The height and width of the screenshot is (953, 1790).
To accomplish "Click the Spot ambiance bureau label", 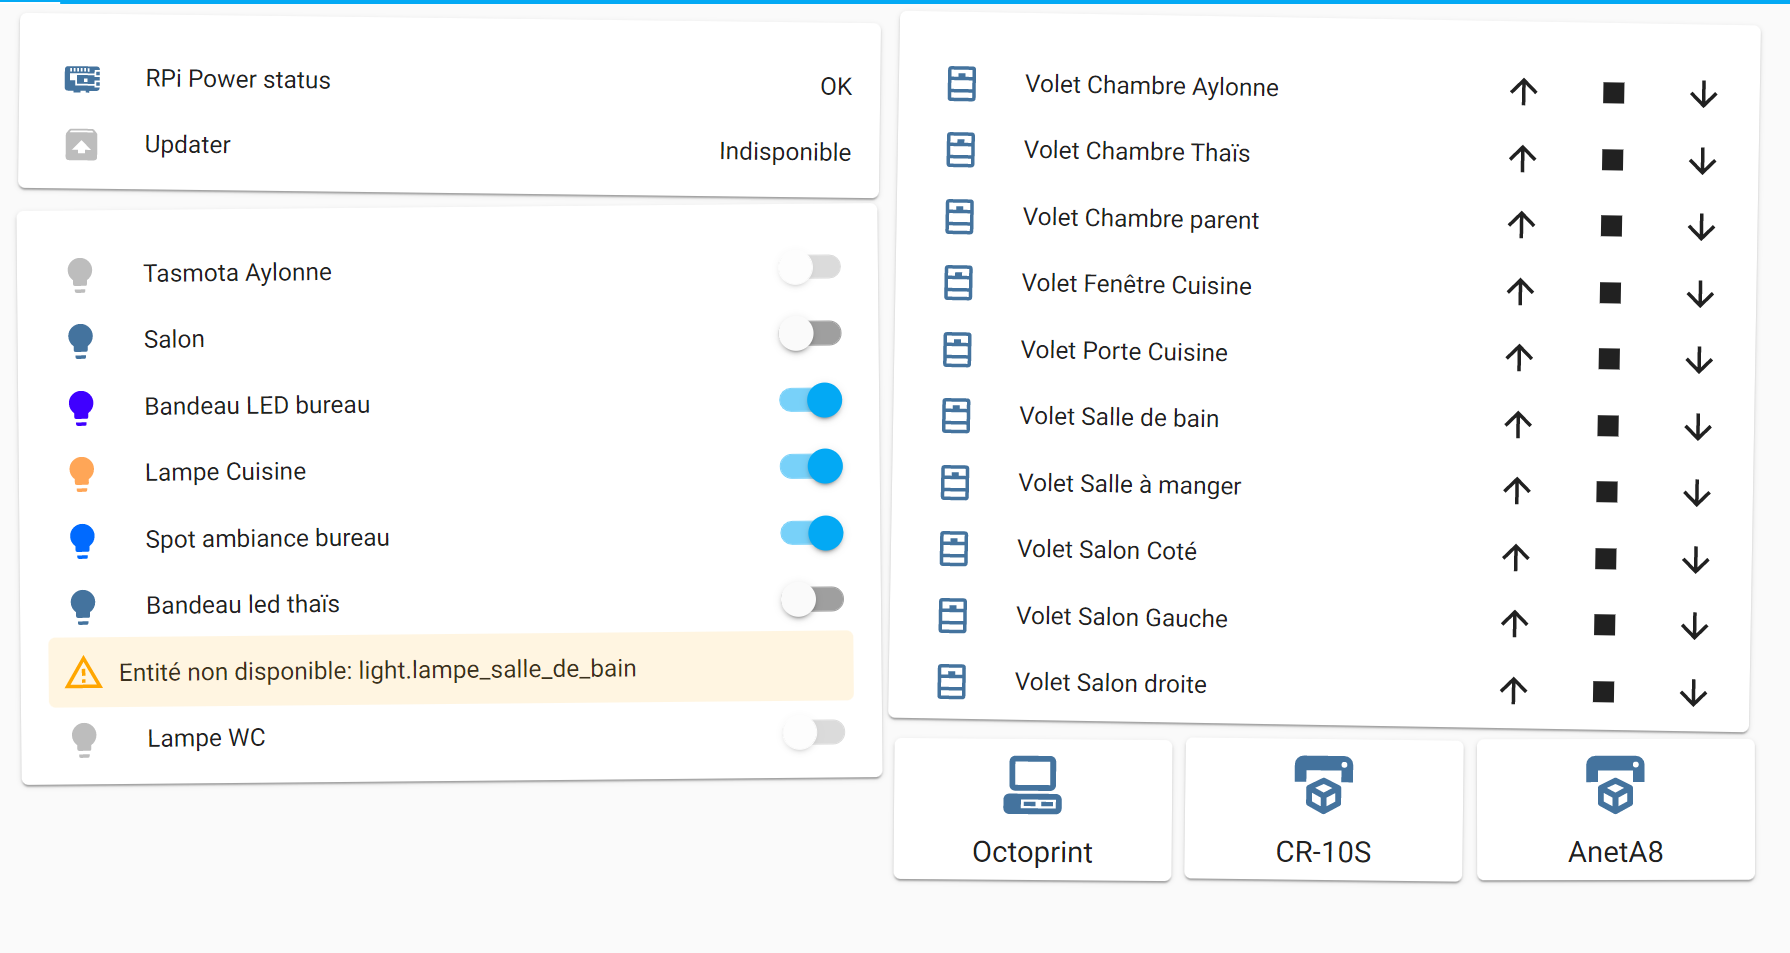I will (x=267, y=539).
